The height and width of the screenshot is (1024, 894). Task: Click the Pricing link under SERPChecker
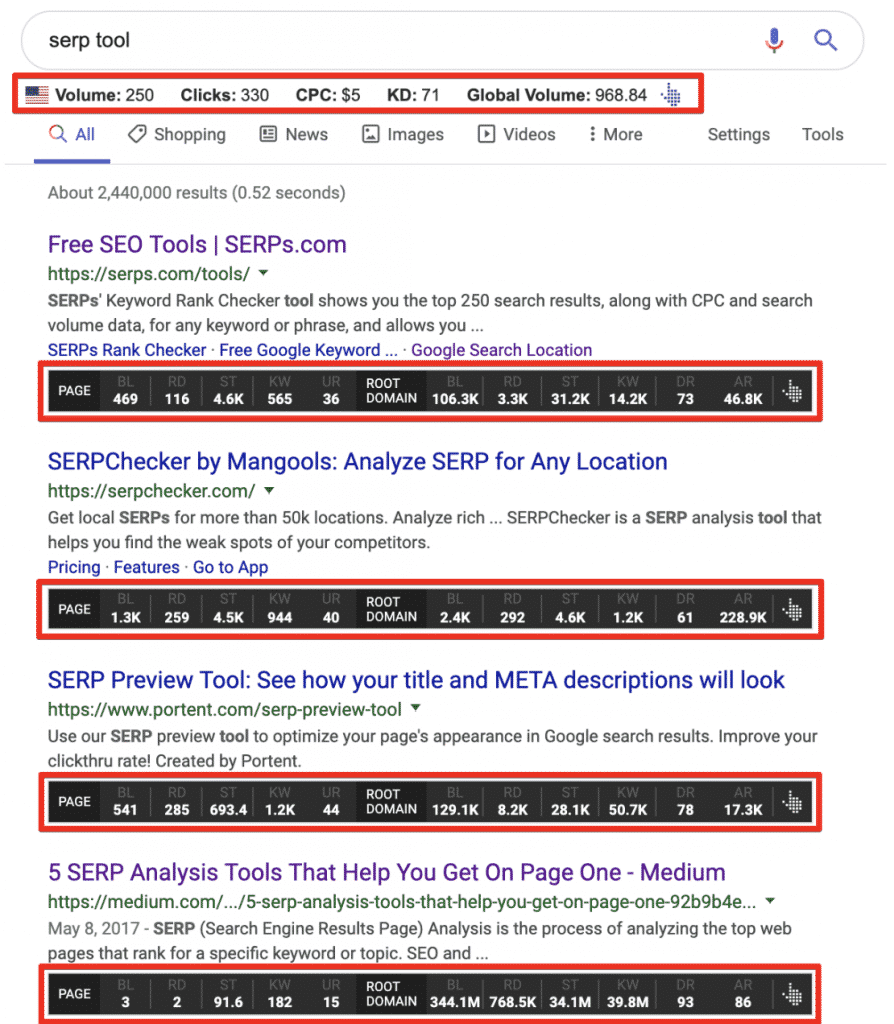click(x=74, y=567)
